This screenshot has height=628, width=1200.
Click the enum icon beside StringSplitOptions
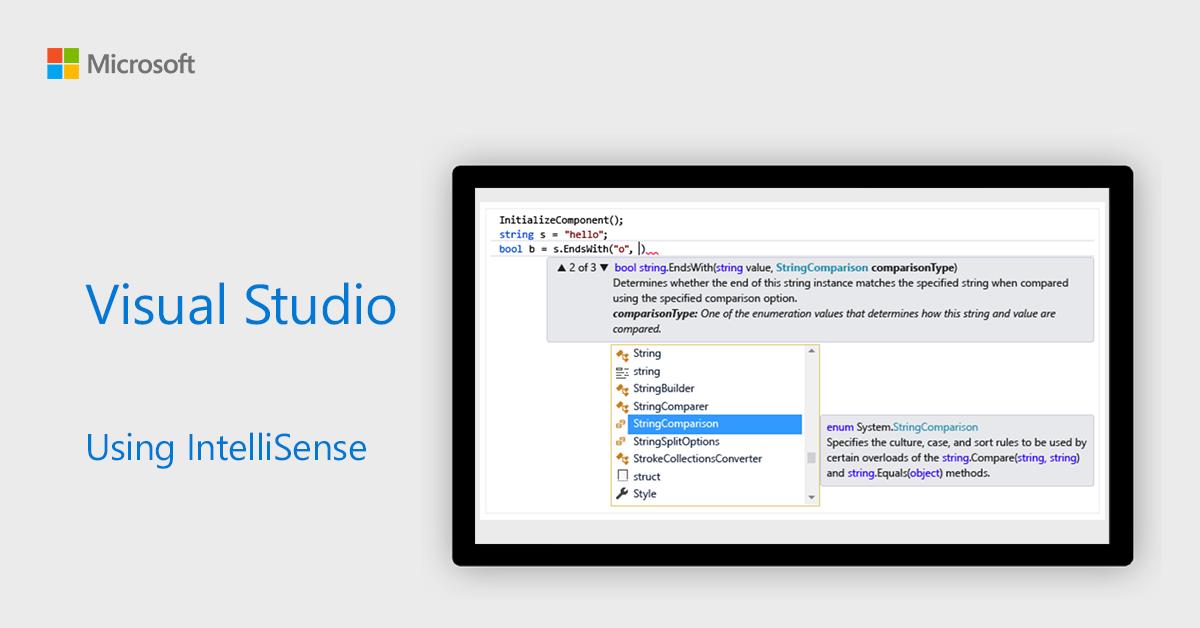click(622, 441)
